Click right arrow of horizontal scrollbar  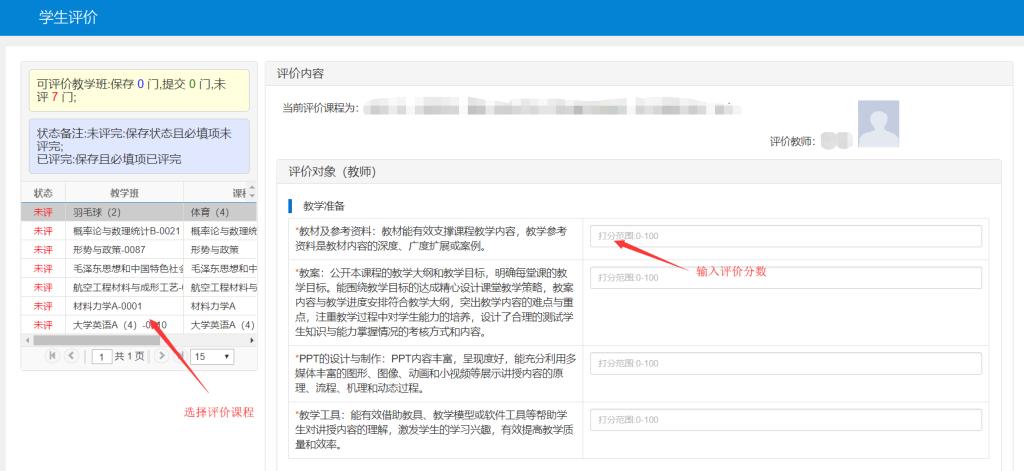(x=252, y=340)
